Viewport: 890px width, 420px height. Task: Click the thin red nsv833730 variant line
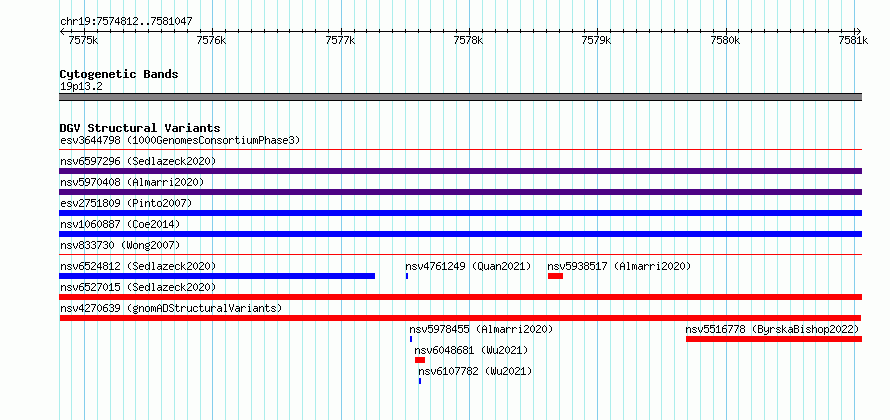tap(460, 255)
